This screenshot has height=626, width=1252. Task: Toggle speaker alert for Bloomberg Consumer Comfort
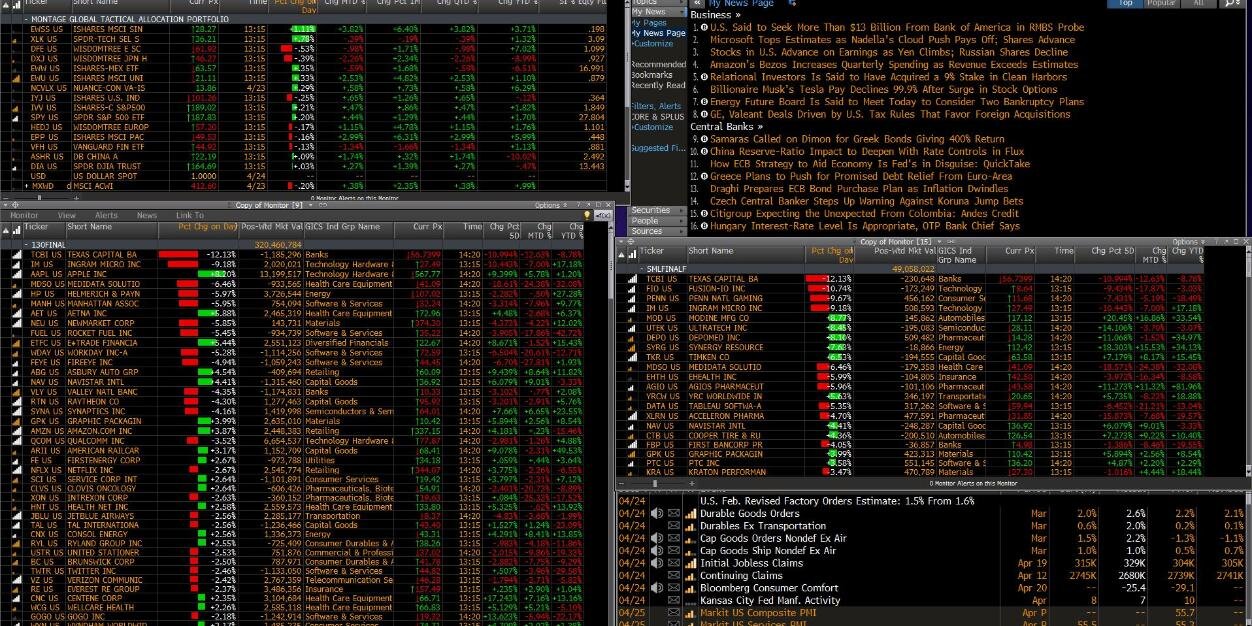click(657, 587)
